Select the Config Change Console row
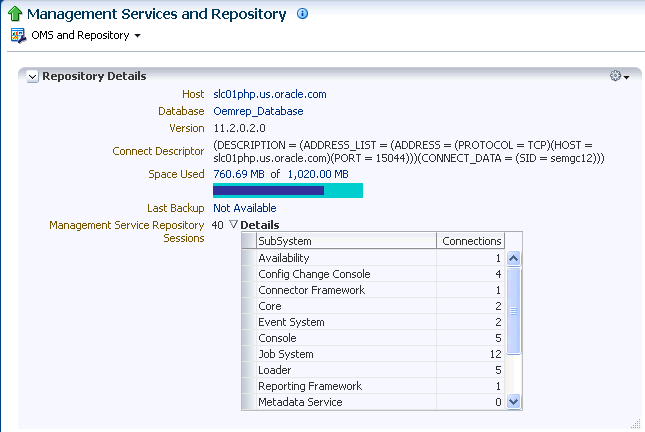Screen dimensions: 645x432 (373, 274)
